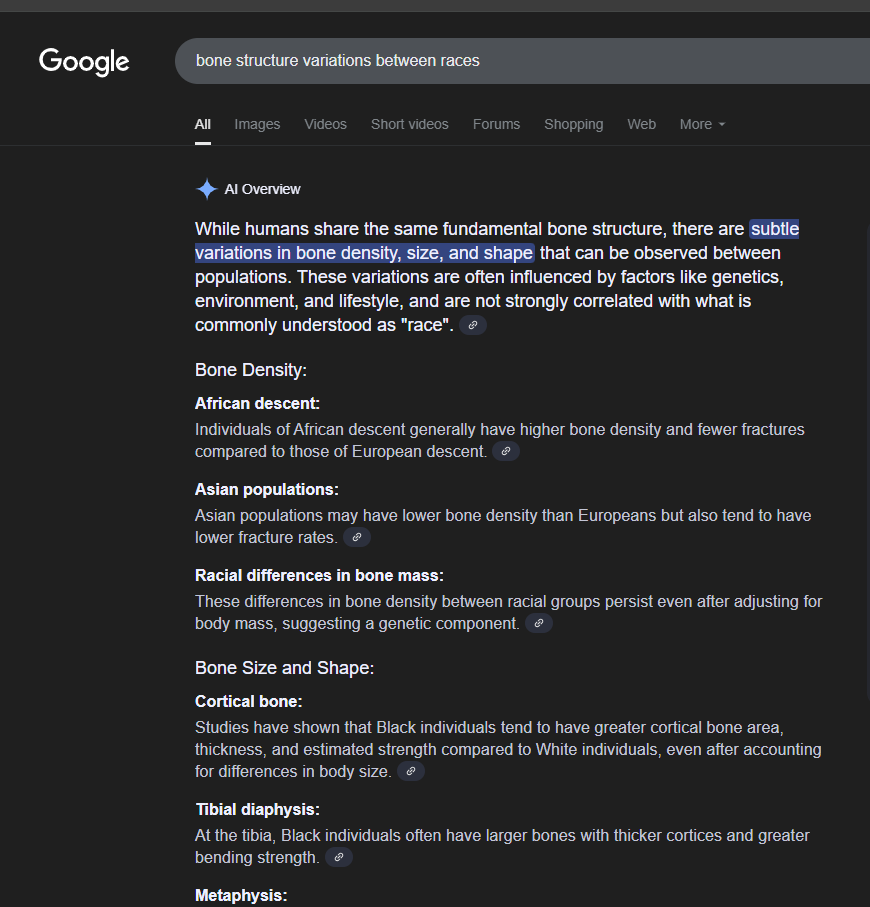Go to the Shopping tab
Image resolution: width=870 pixels, height=907 pixels.
tap(573, 124)
